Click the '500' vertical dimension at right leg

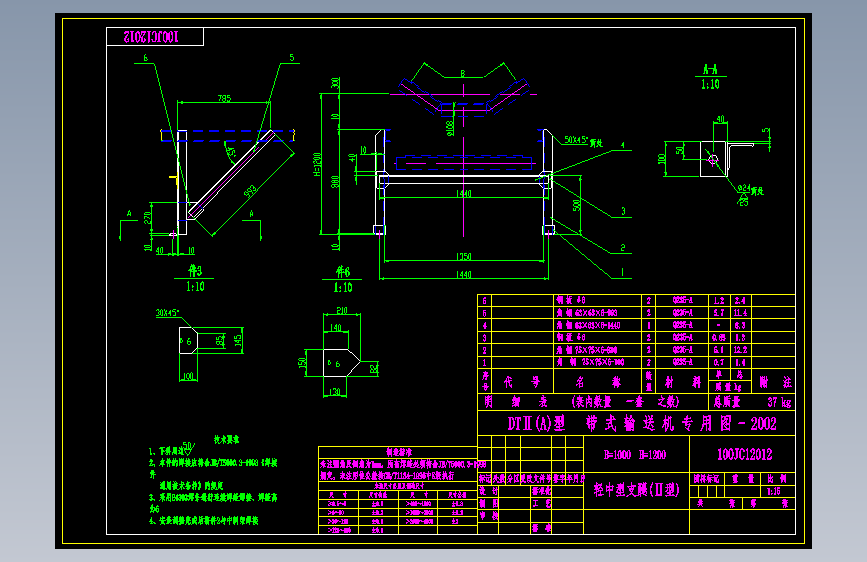pyautogui.click(x=577, y=205)
